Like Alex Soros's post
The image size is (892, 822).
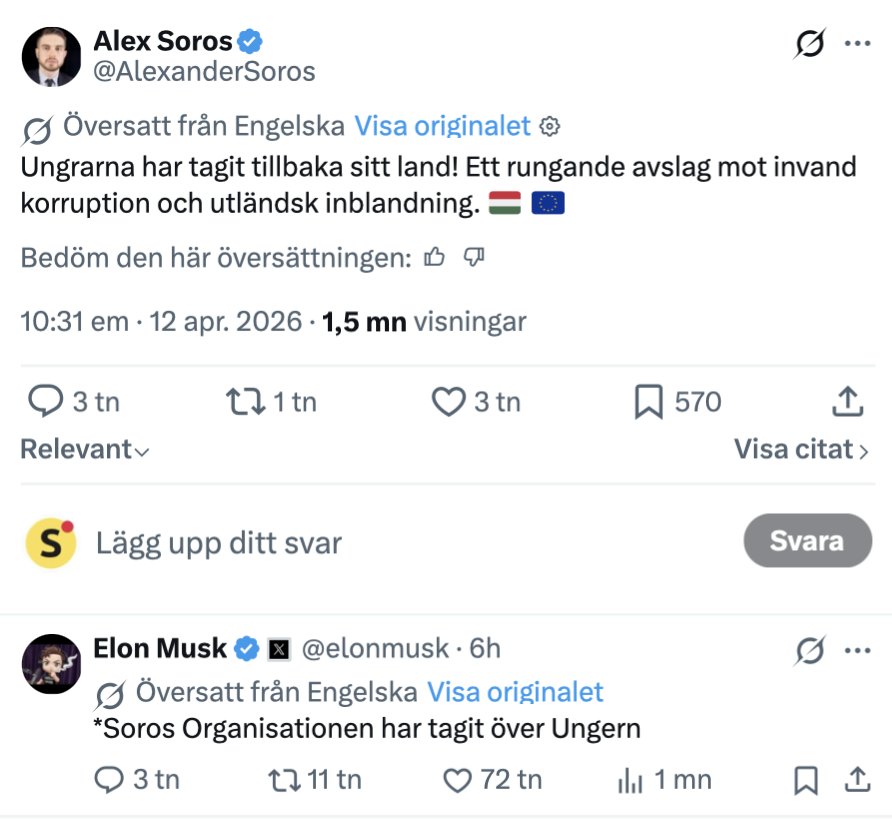point(448,402)
